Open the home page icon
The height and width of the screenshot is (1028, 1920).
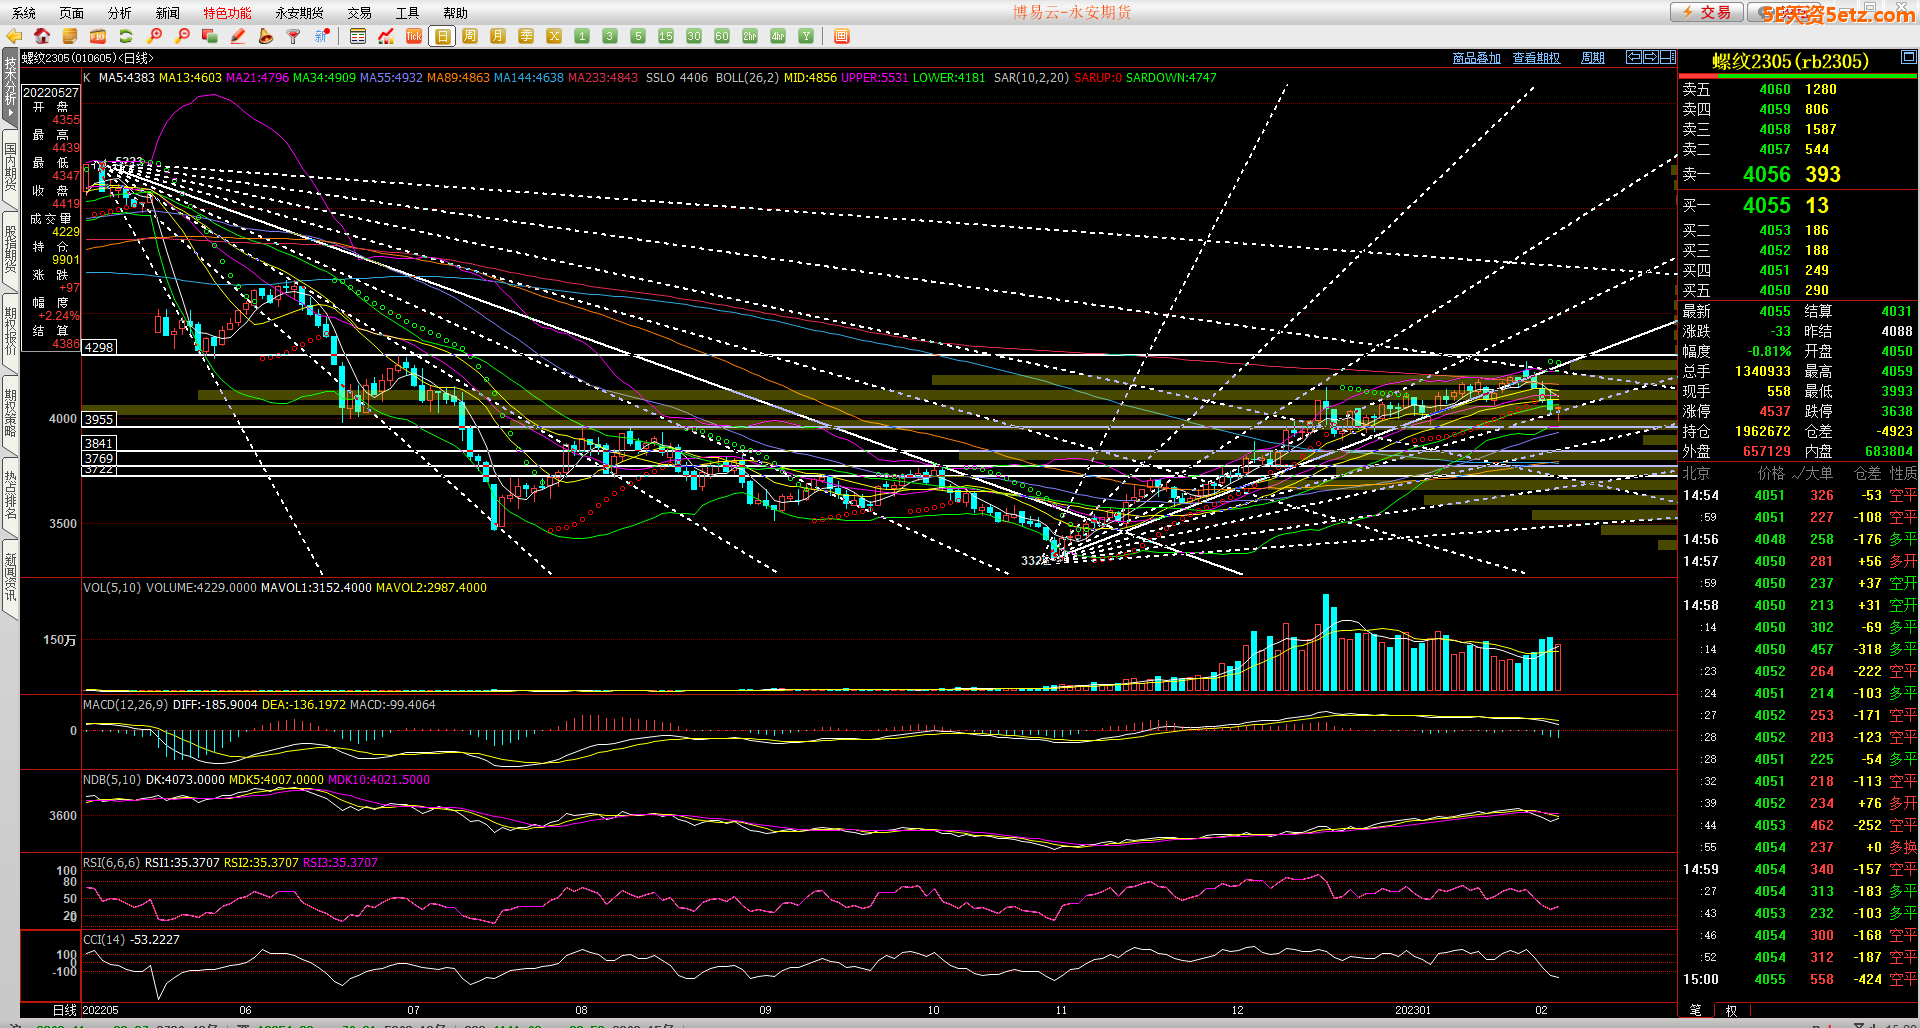coord(42,36)
